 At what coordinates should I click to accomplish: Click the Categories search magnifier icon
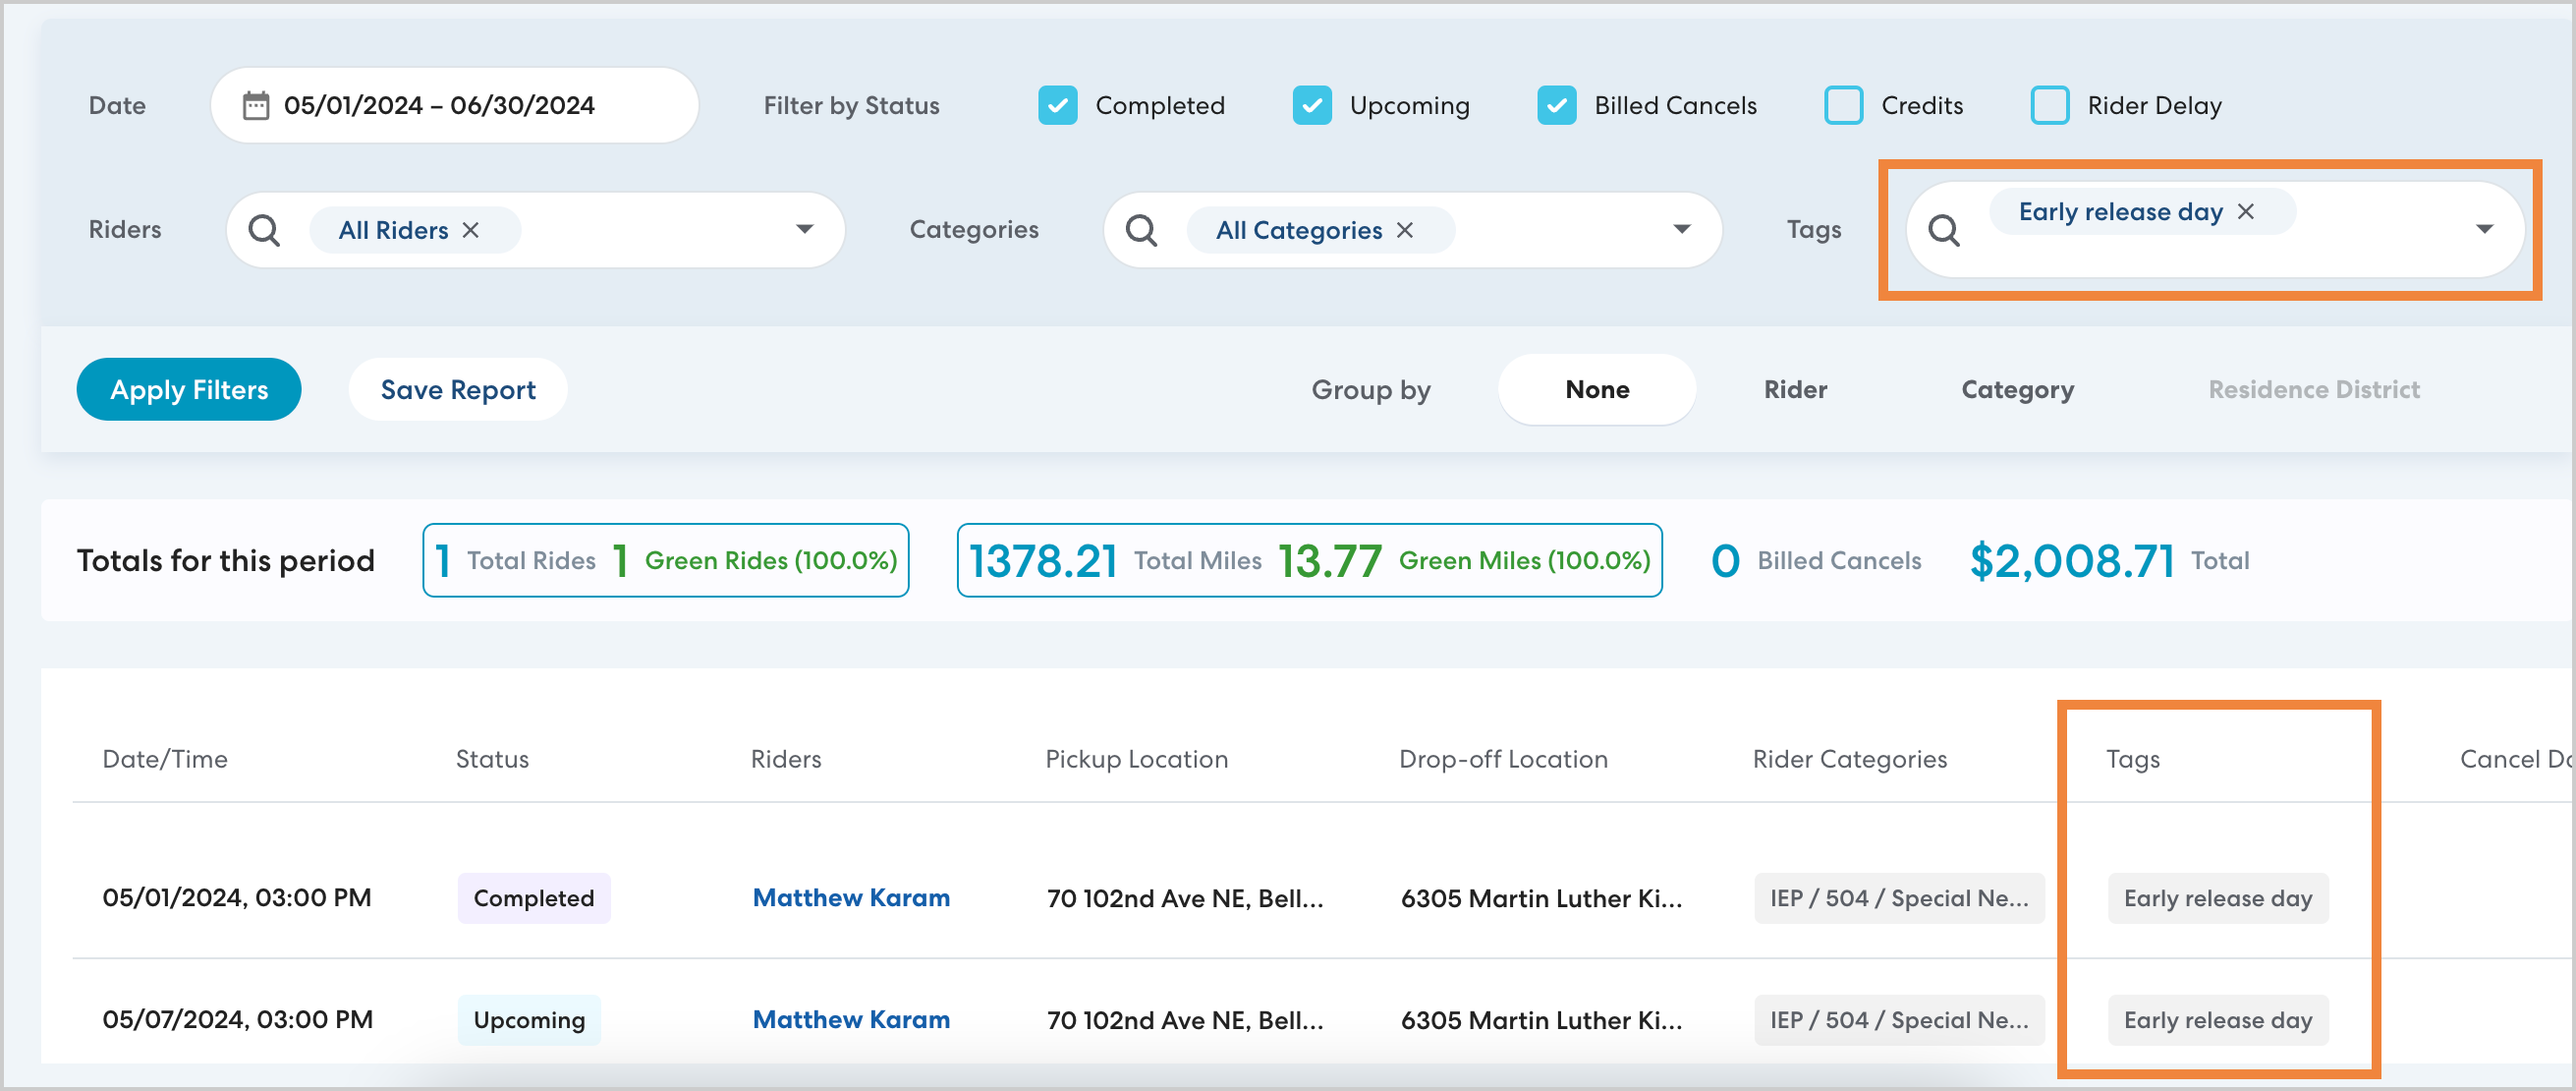coord(1141,230)
